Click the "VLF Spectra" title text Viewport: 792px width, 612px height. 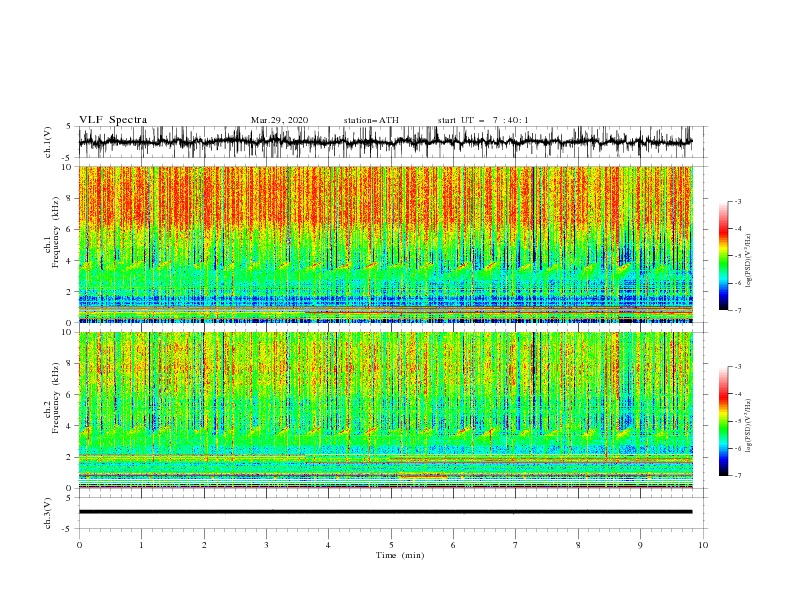[x=113, y=120]
